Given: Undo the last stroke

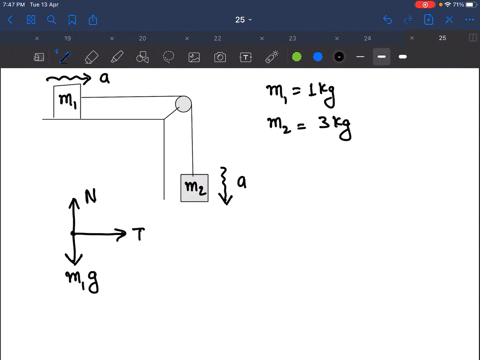Looking at the screenshot, I should 387,20.
